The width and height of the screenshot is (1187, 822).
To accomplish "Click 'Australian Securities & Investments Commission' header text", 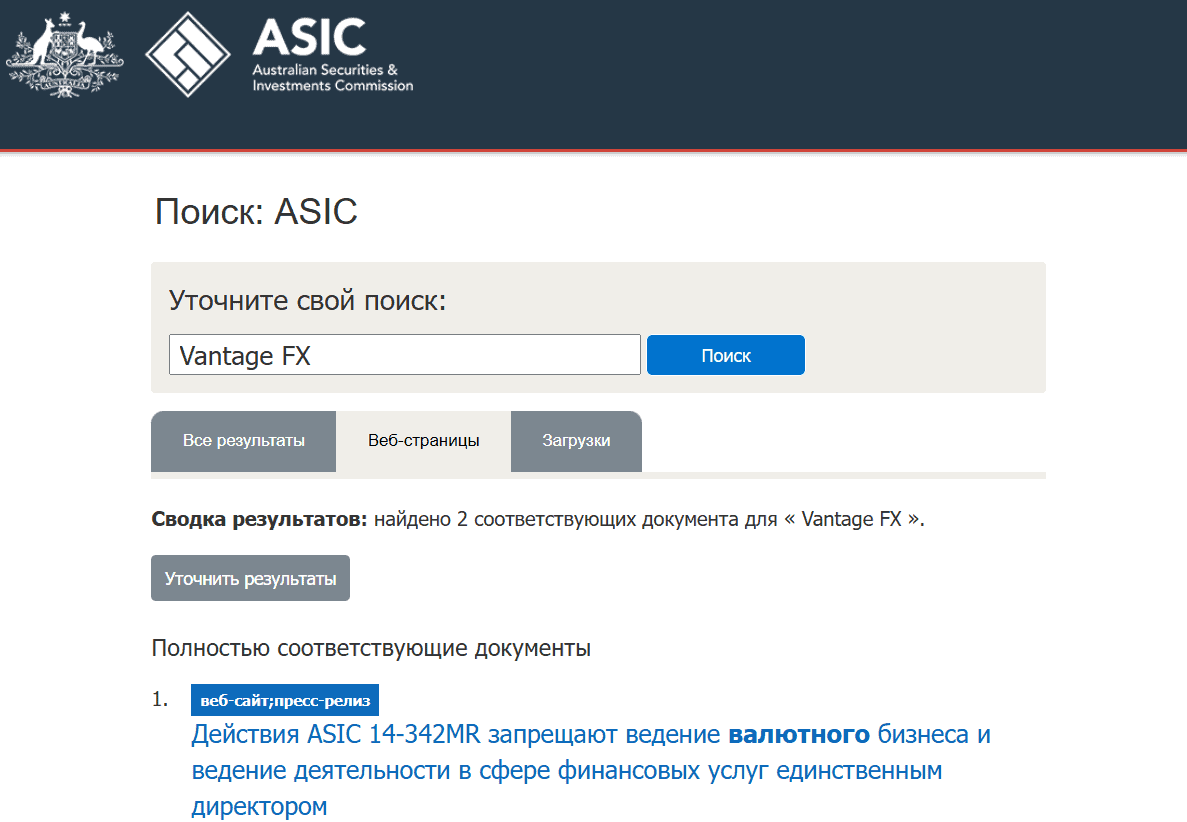I will click(x=332, y=78).
